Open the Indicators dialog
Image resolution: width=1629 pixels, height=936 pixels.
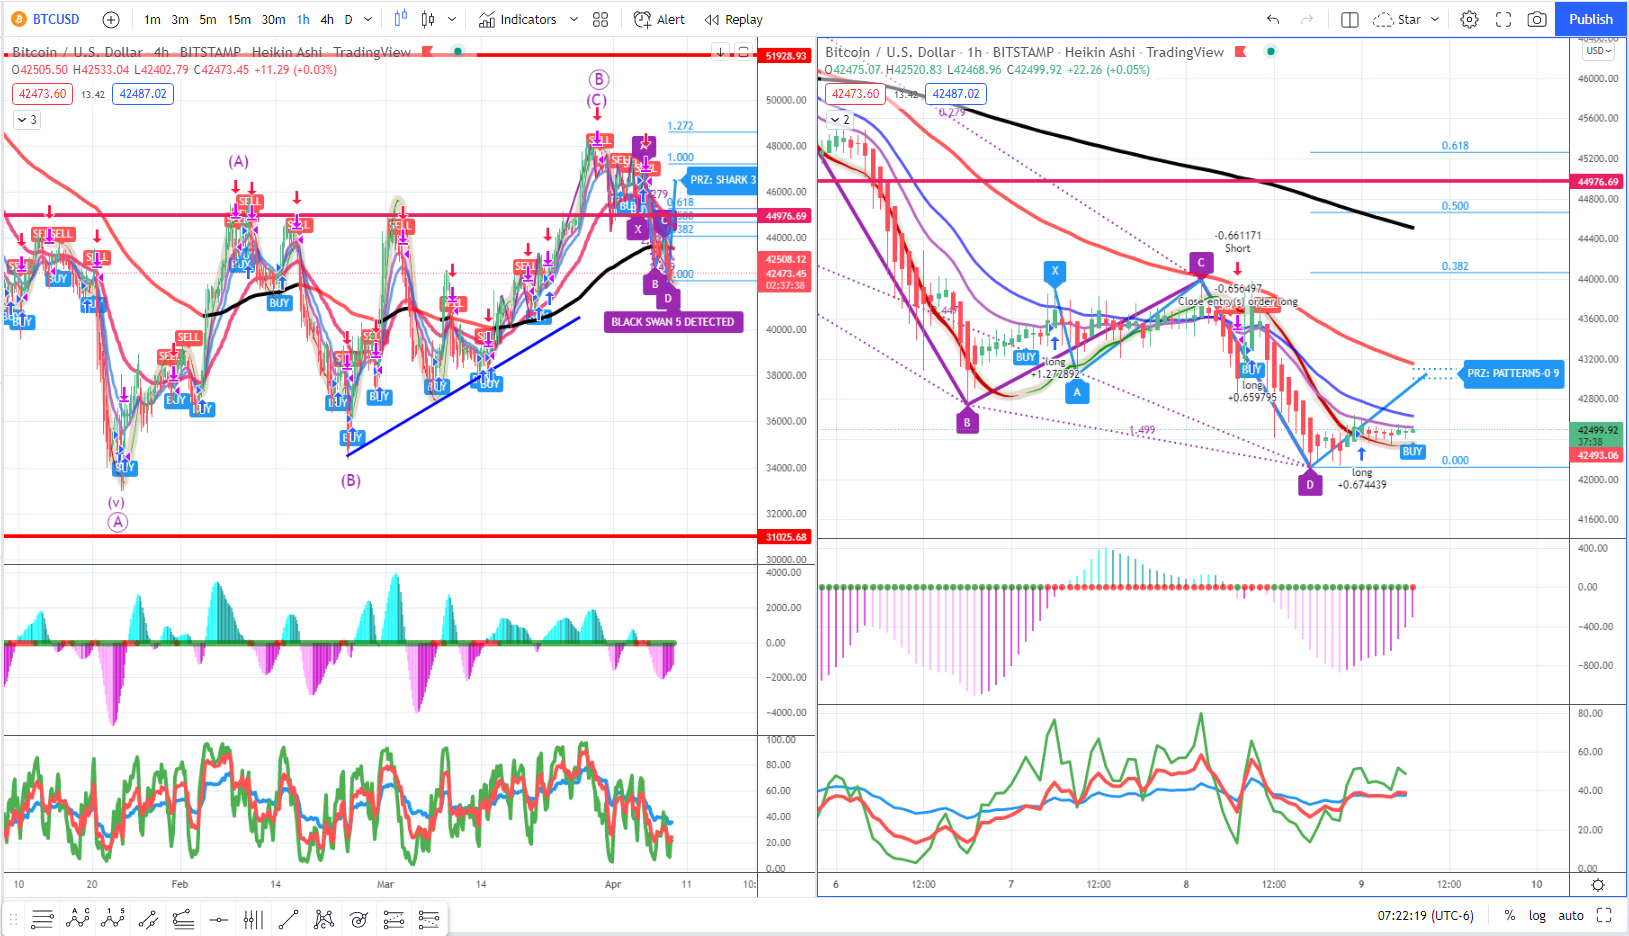517,19
